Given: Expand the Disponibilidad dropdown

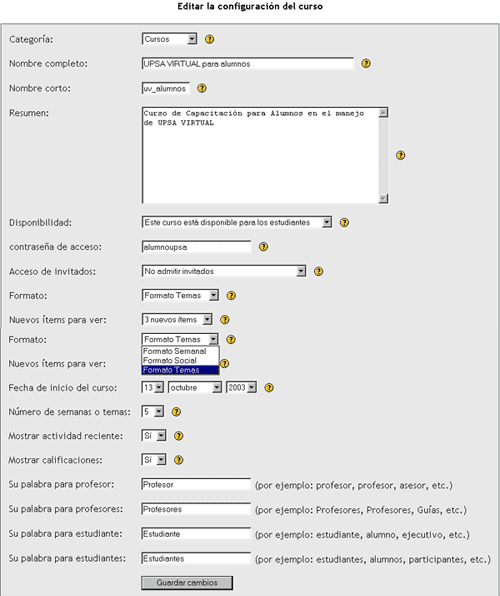Looking at the screenshot, I should 237,222.
